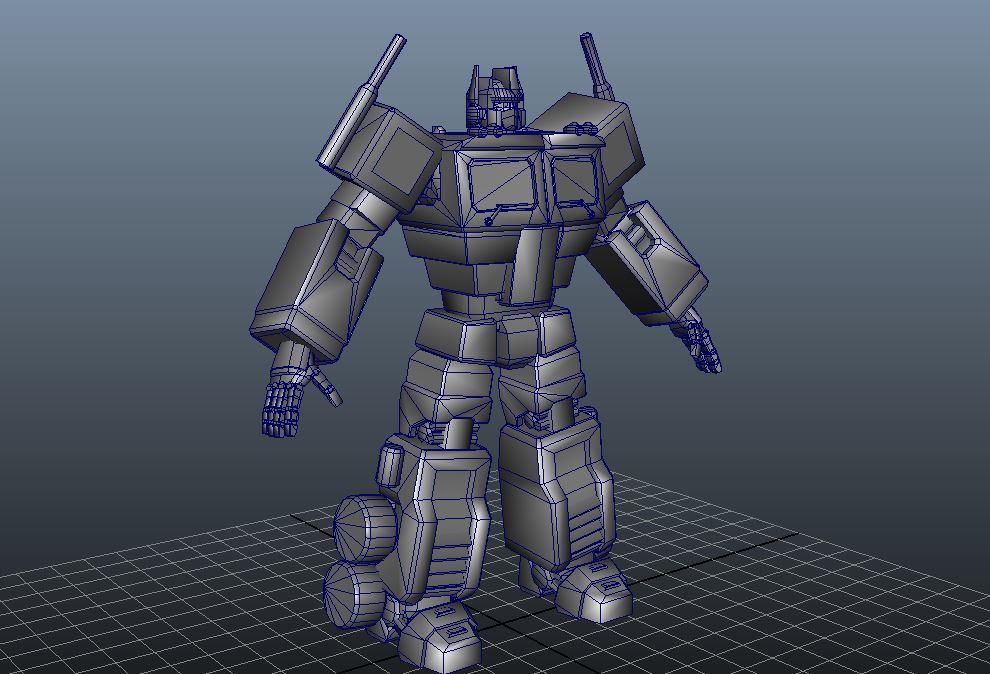The height and width of the screenshot is (674, 990).
Task: Select the shorter smokestack behind the robot's head
Action: 597,66
